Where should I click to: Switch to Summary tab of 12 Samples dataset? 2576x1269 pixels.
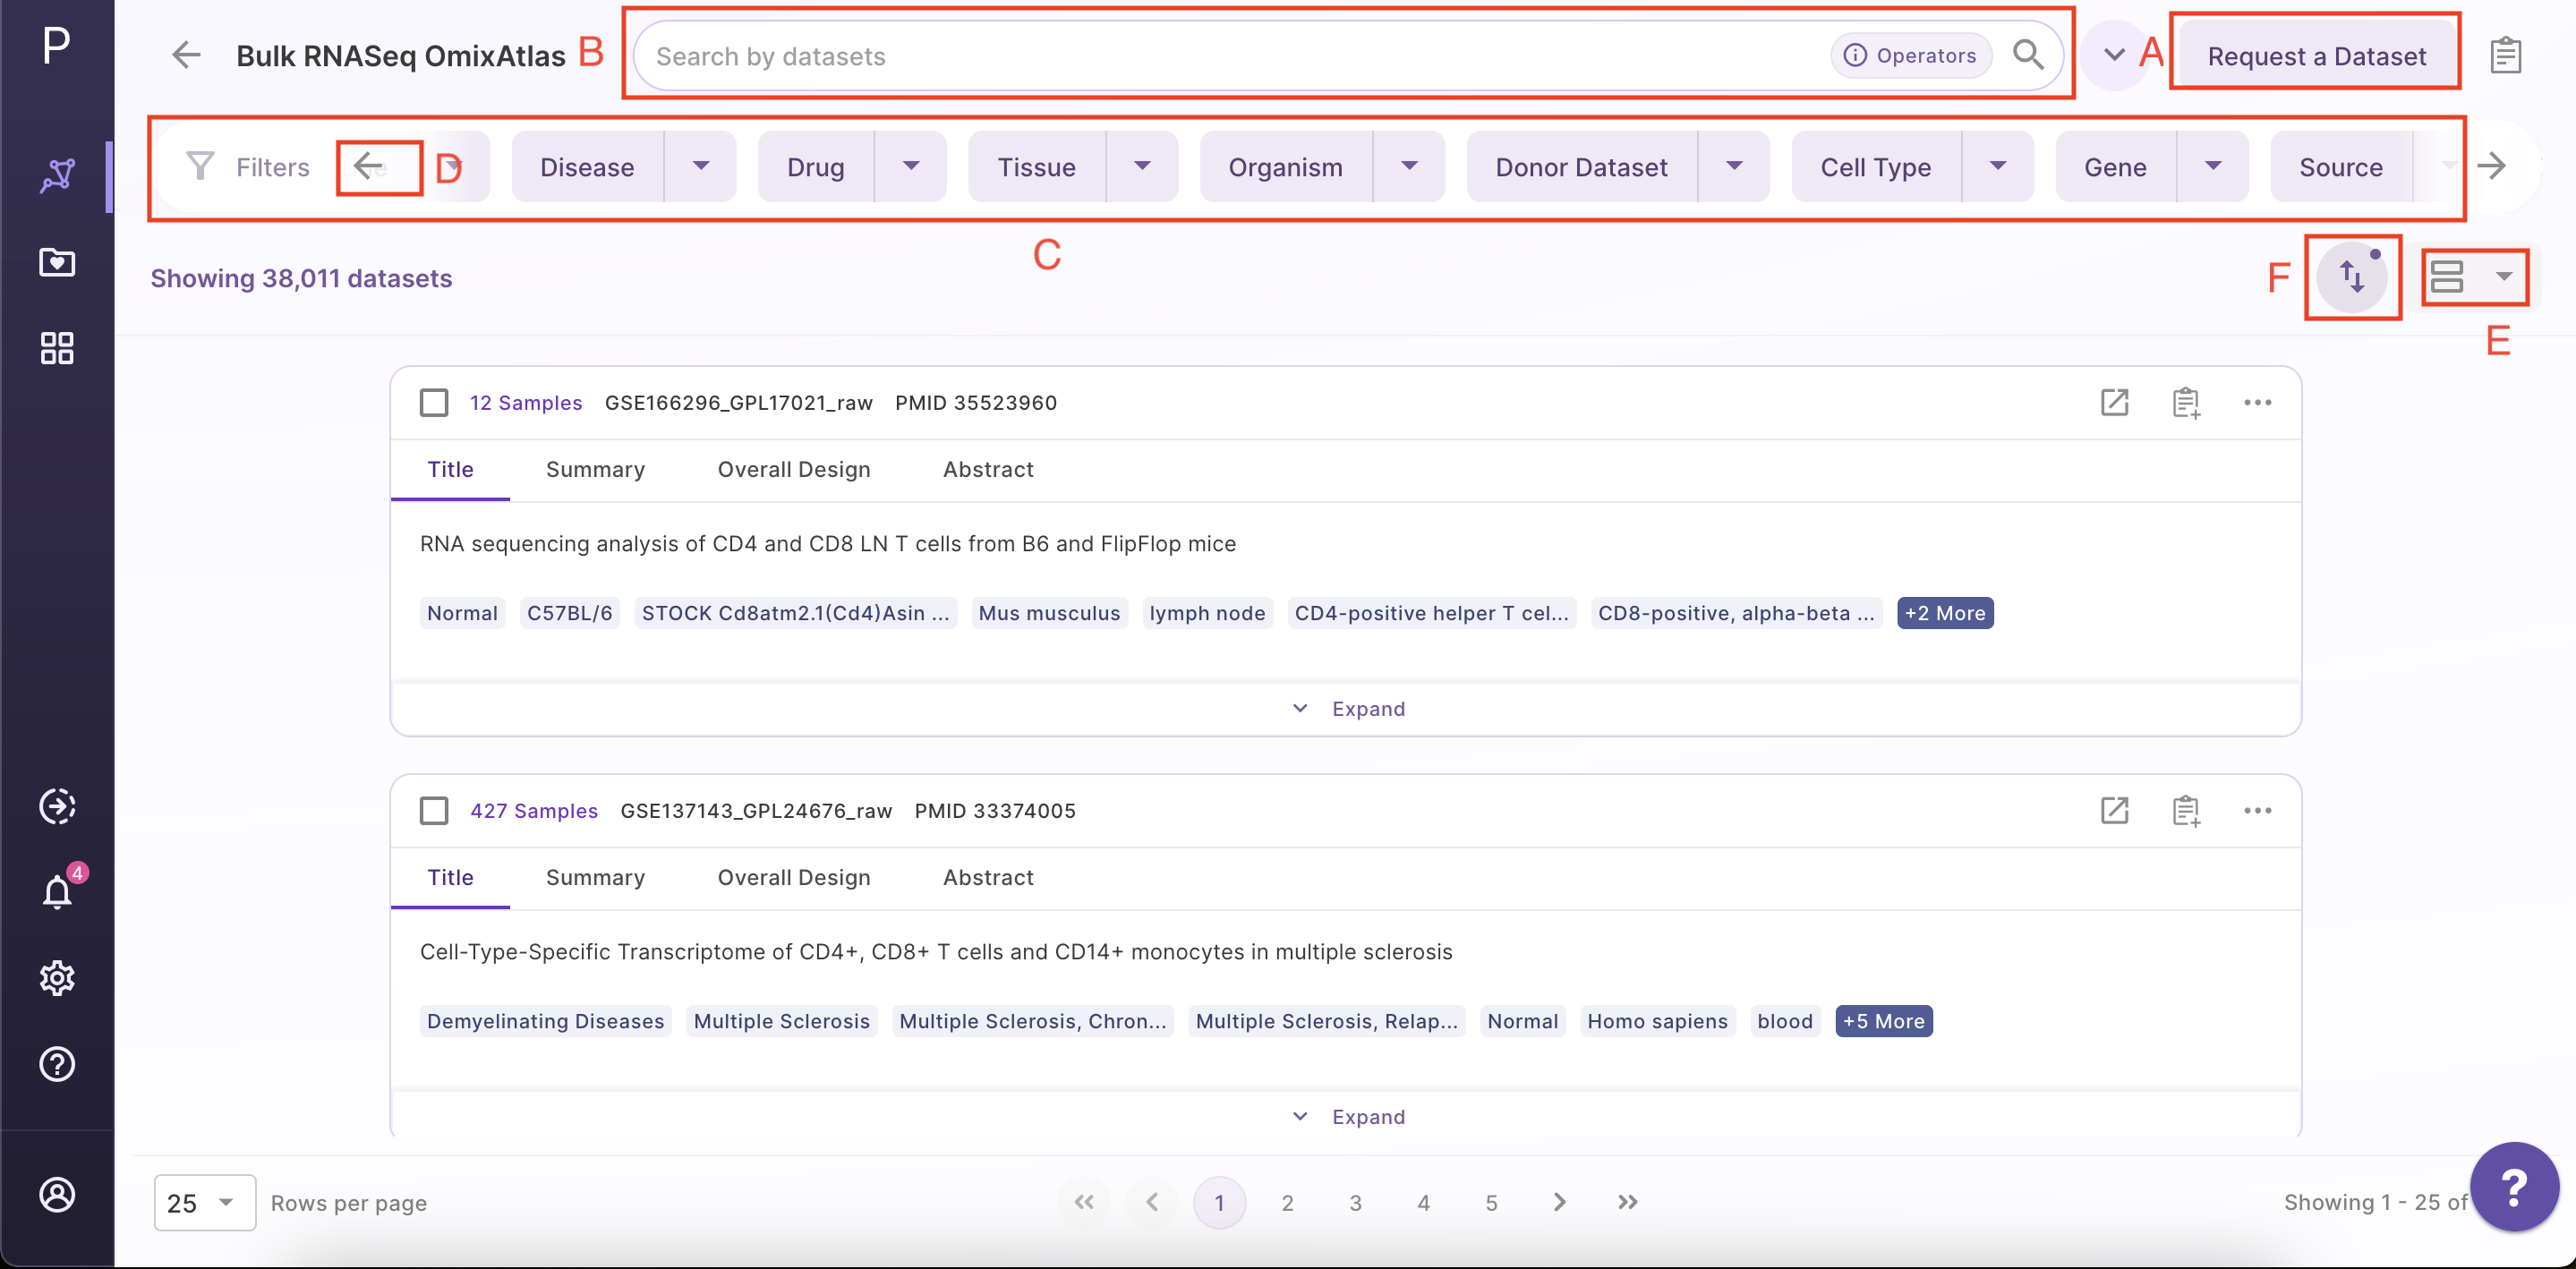point(595,469)
